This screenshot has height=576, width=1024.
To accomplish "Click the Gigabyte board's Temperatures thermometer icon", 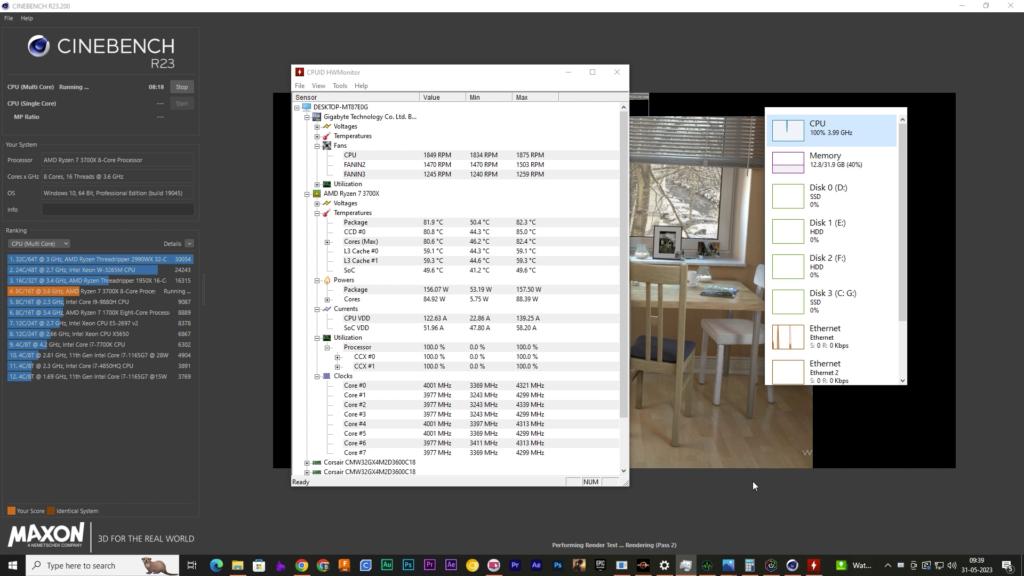I will click(x=327, y=136).
